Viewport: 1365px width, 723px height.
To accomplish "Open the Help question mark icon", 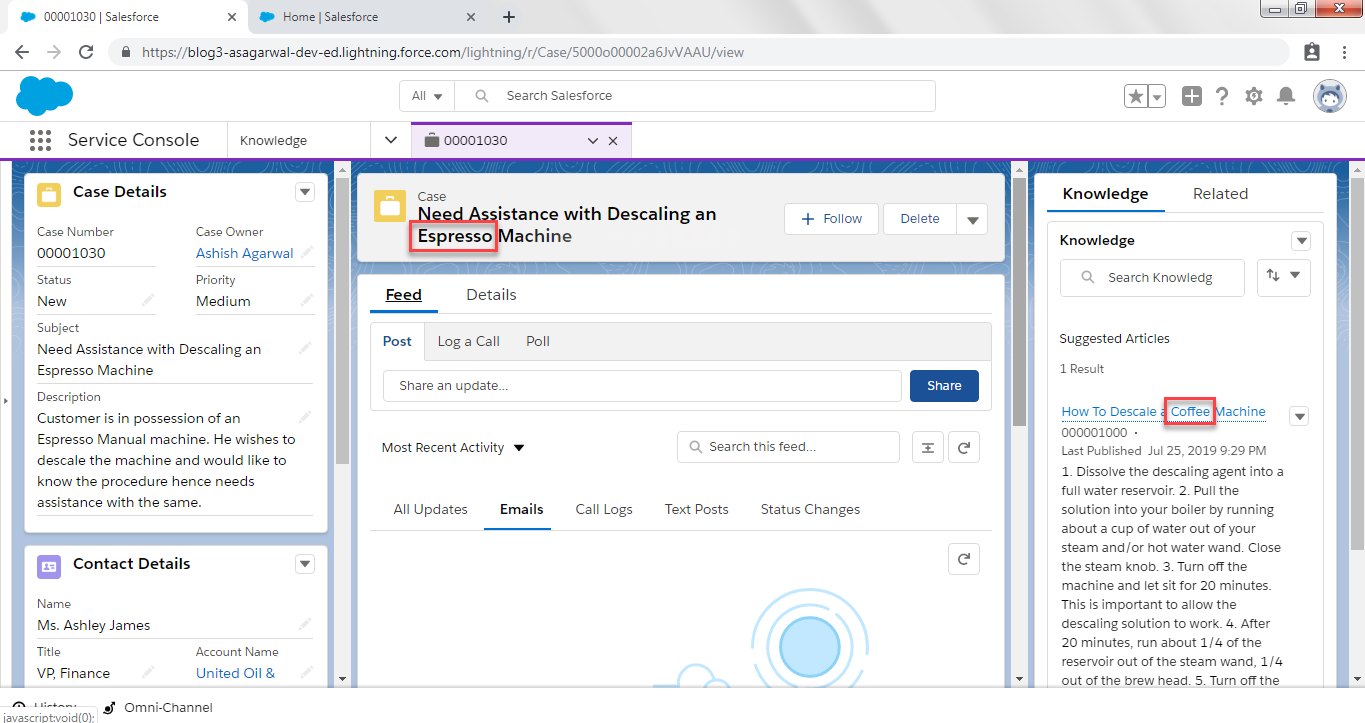I will coord(1222,96).
